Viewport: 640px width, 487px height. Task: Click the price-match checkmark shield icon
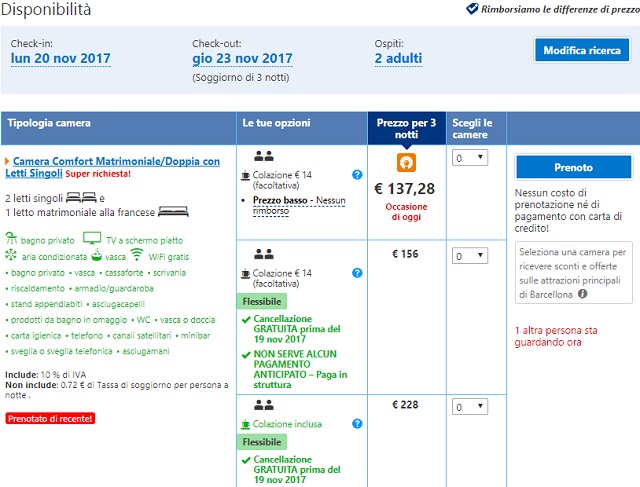tap(472, 8)
